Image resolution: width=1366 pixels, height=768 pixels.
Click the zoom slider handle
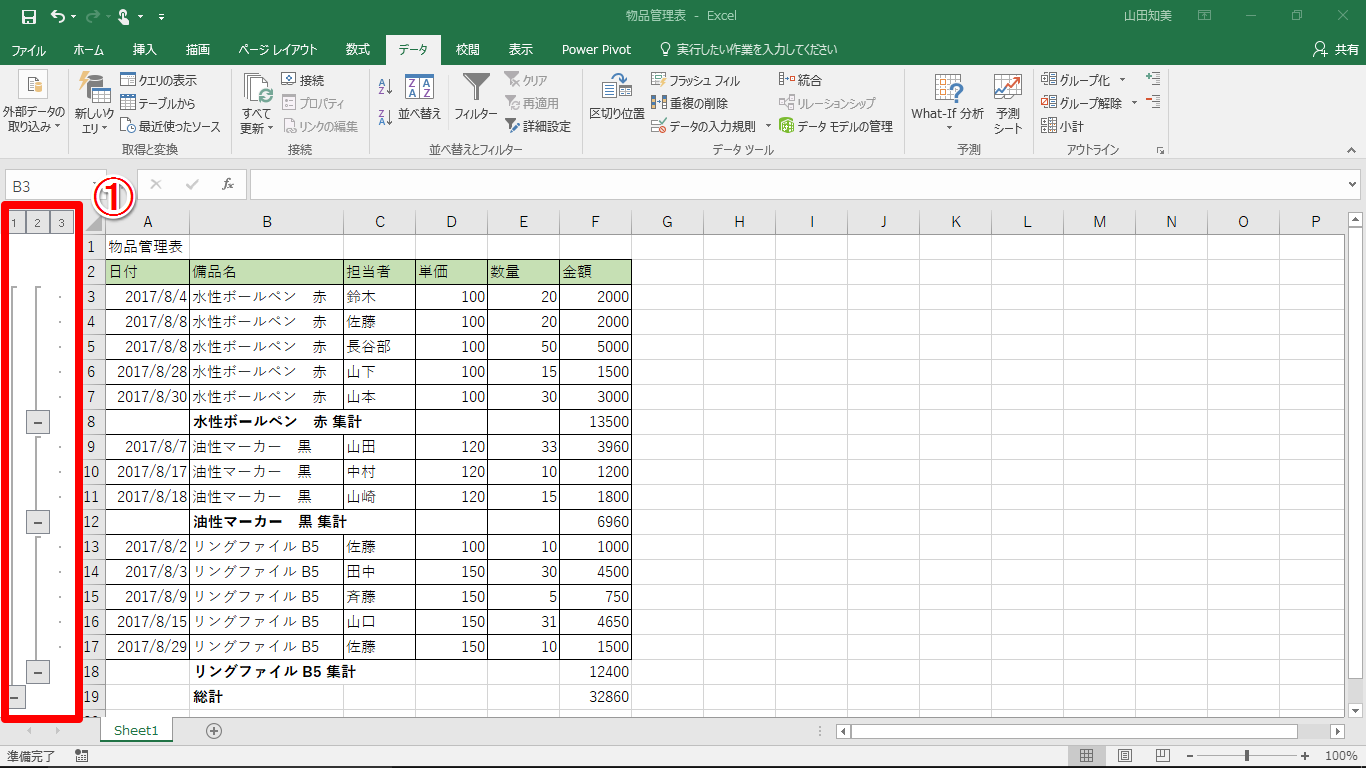tap(1246, 756)
